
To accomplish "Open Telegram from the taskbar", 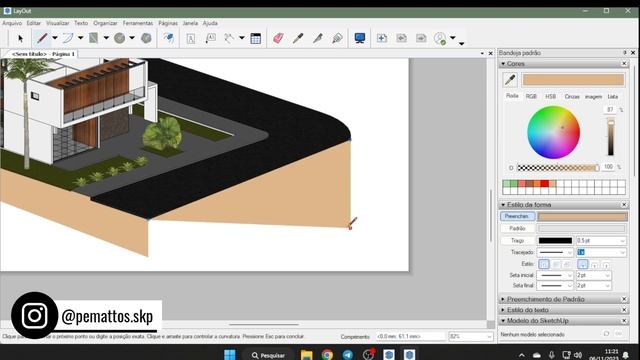I will pyautogui.click(x=348, y=355).
